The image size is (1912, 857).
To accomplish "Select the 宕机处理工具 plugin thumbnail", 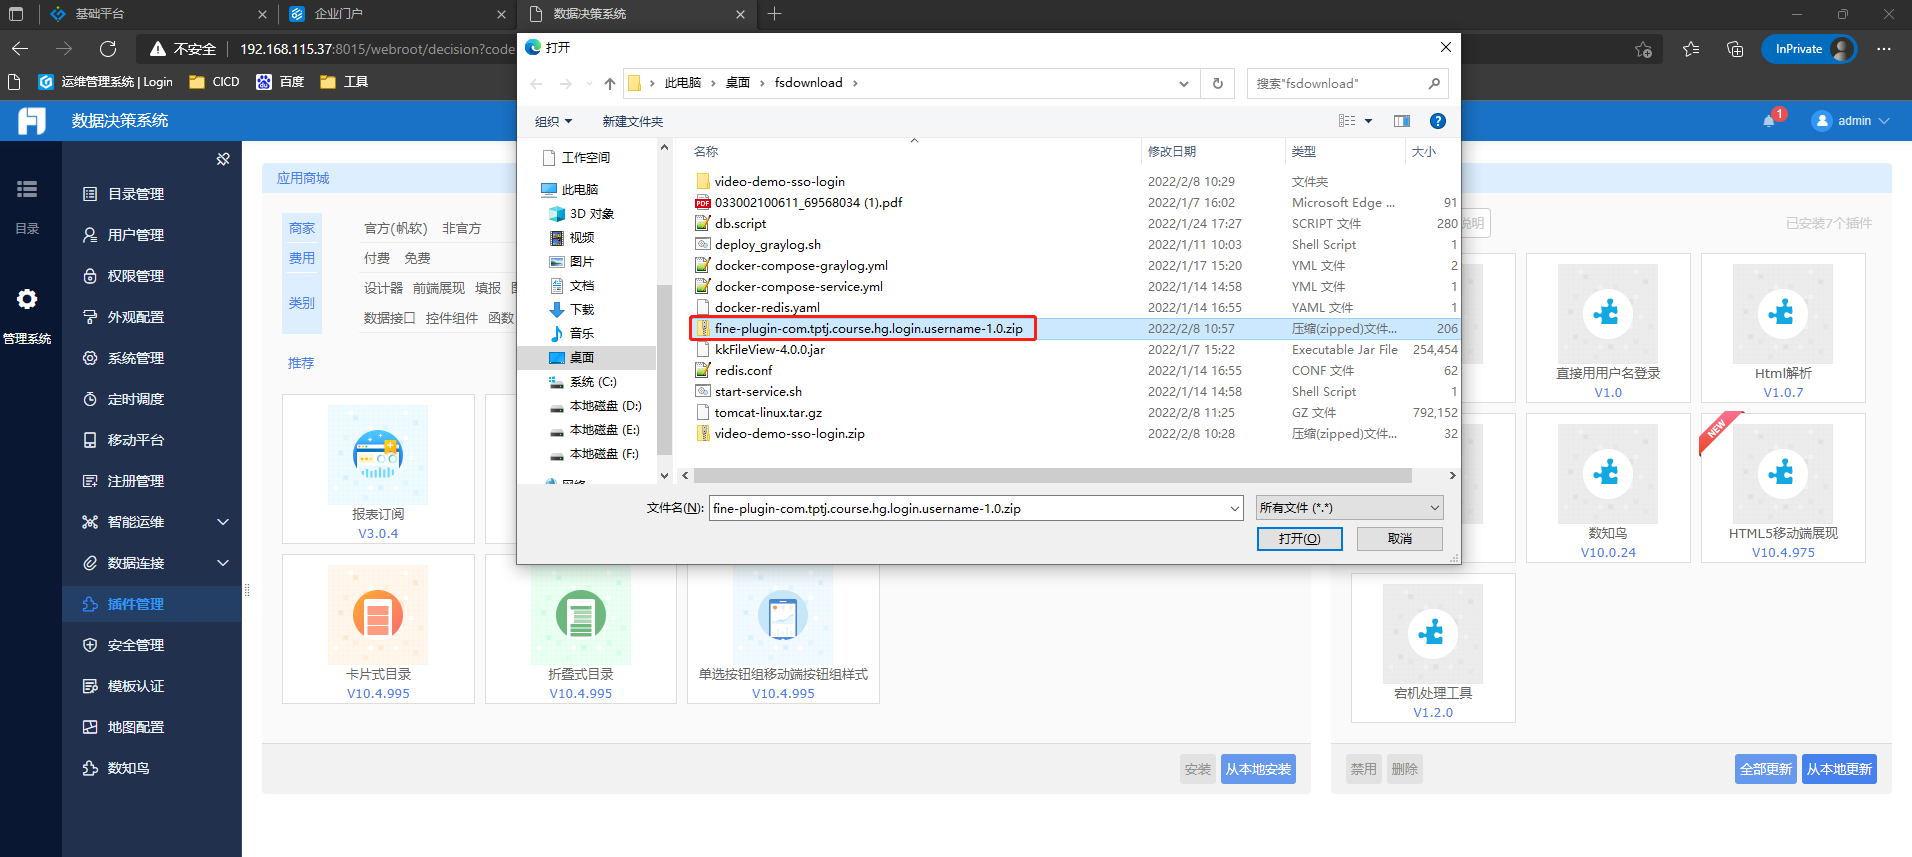I will pyautogui.click(x=1432, y=634).
